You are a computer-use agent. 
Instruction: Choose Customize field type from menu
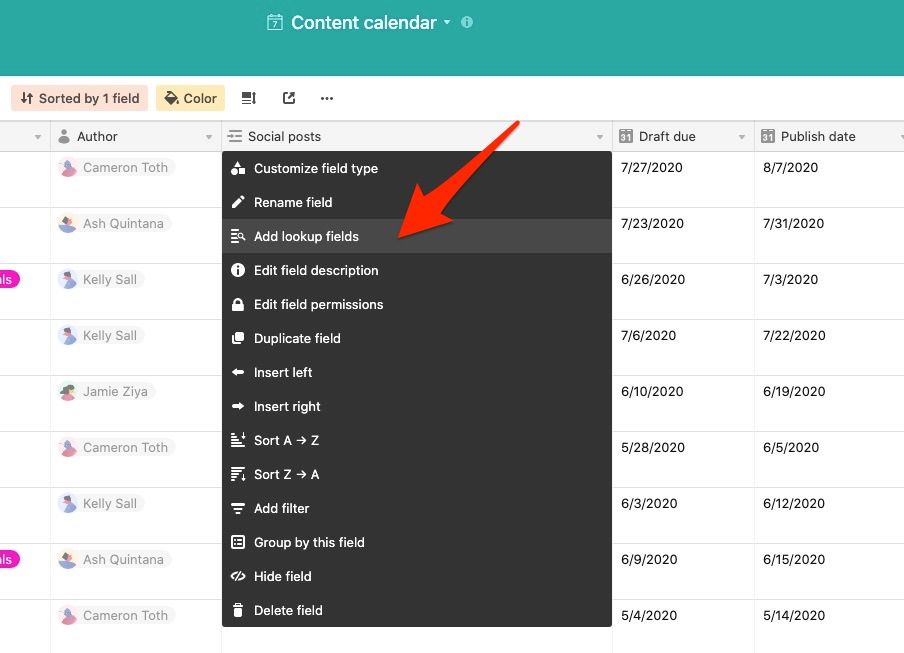pos(417,168)
